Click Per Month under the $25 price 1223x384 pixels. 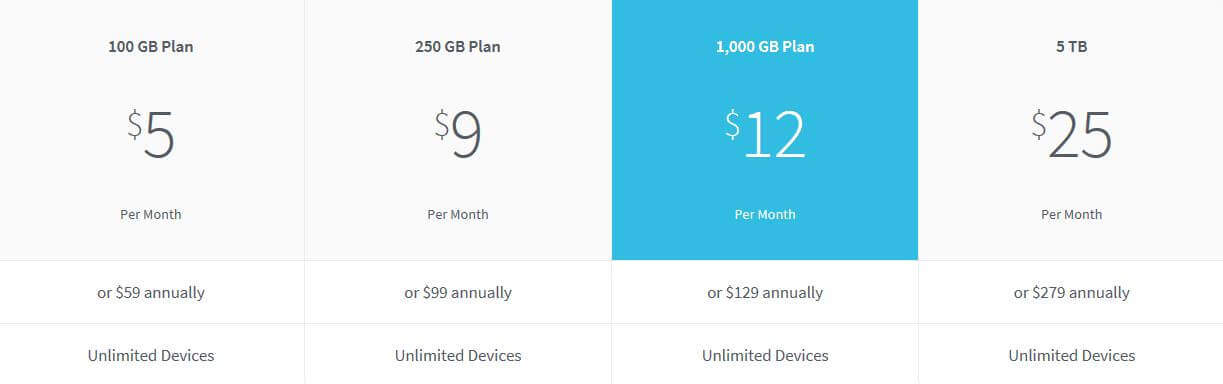(x=1072, y=214)
